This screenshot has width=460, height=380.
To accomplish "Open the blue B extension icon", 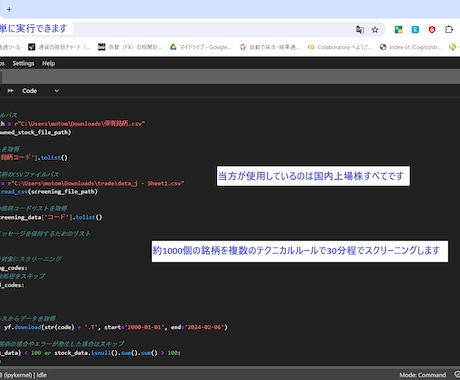I will point(415,30).
